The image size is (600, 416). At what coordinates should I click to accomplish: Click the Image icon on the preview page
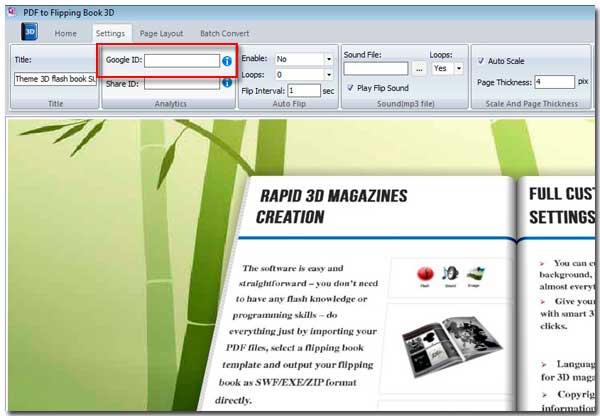tap(476, 274)
